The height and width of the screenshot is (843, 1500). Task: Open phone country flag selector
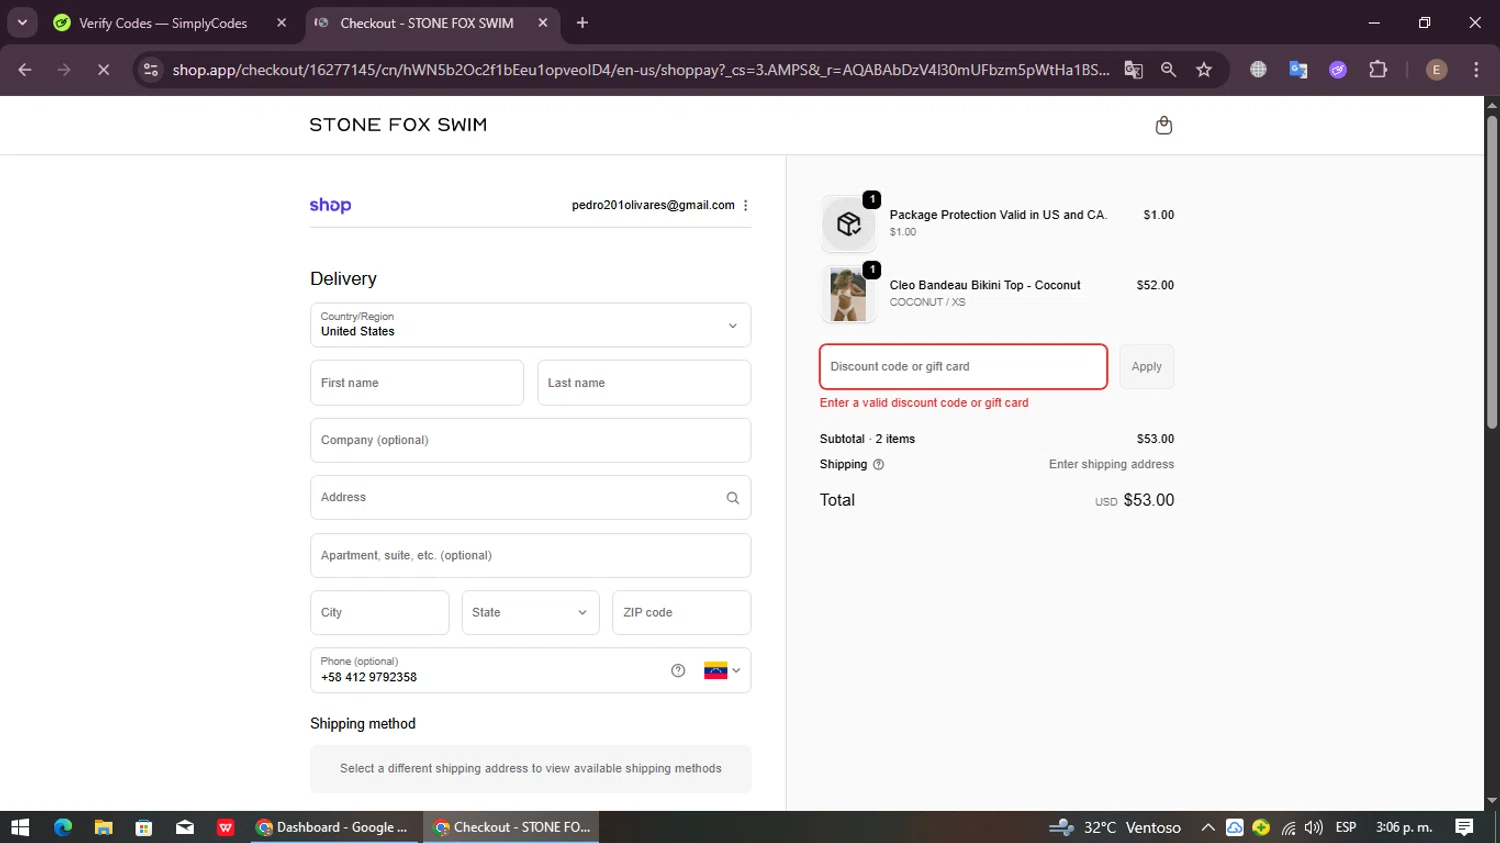click(x=722, y=671)
